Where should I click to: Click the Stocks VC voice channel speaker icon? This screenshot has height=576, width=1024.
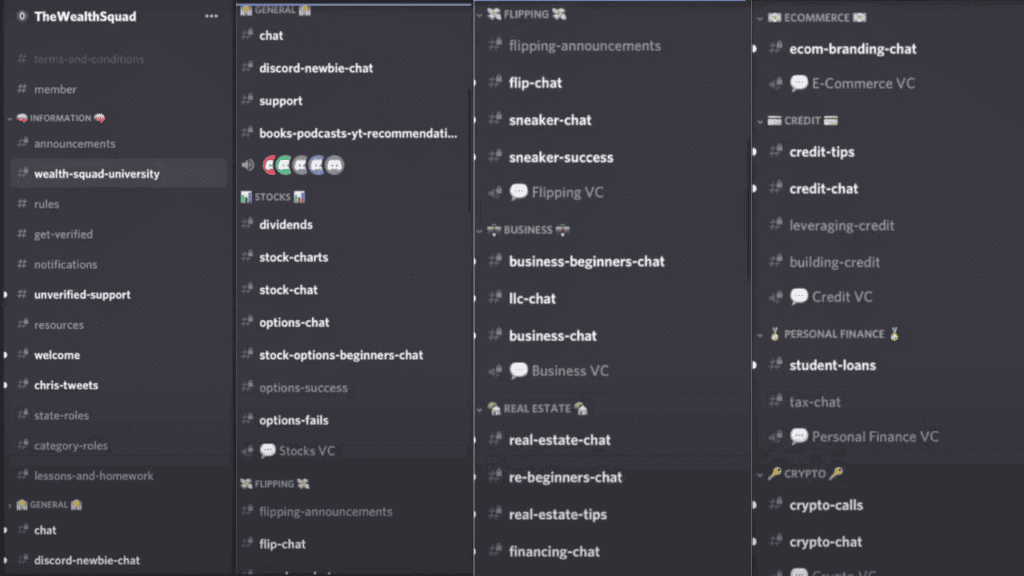coord(248,451)
